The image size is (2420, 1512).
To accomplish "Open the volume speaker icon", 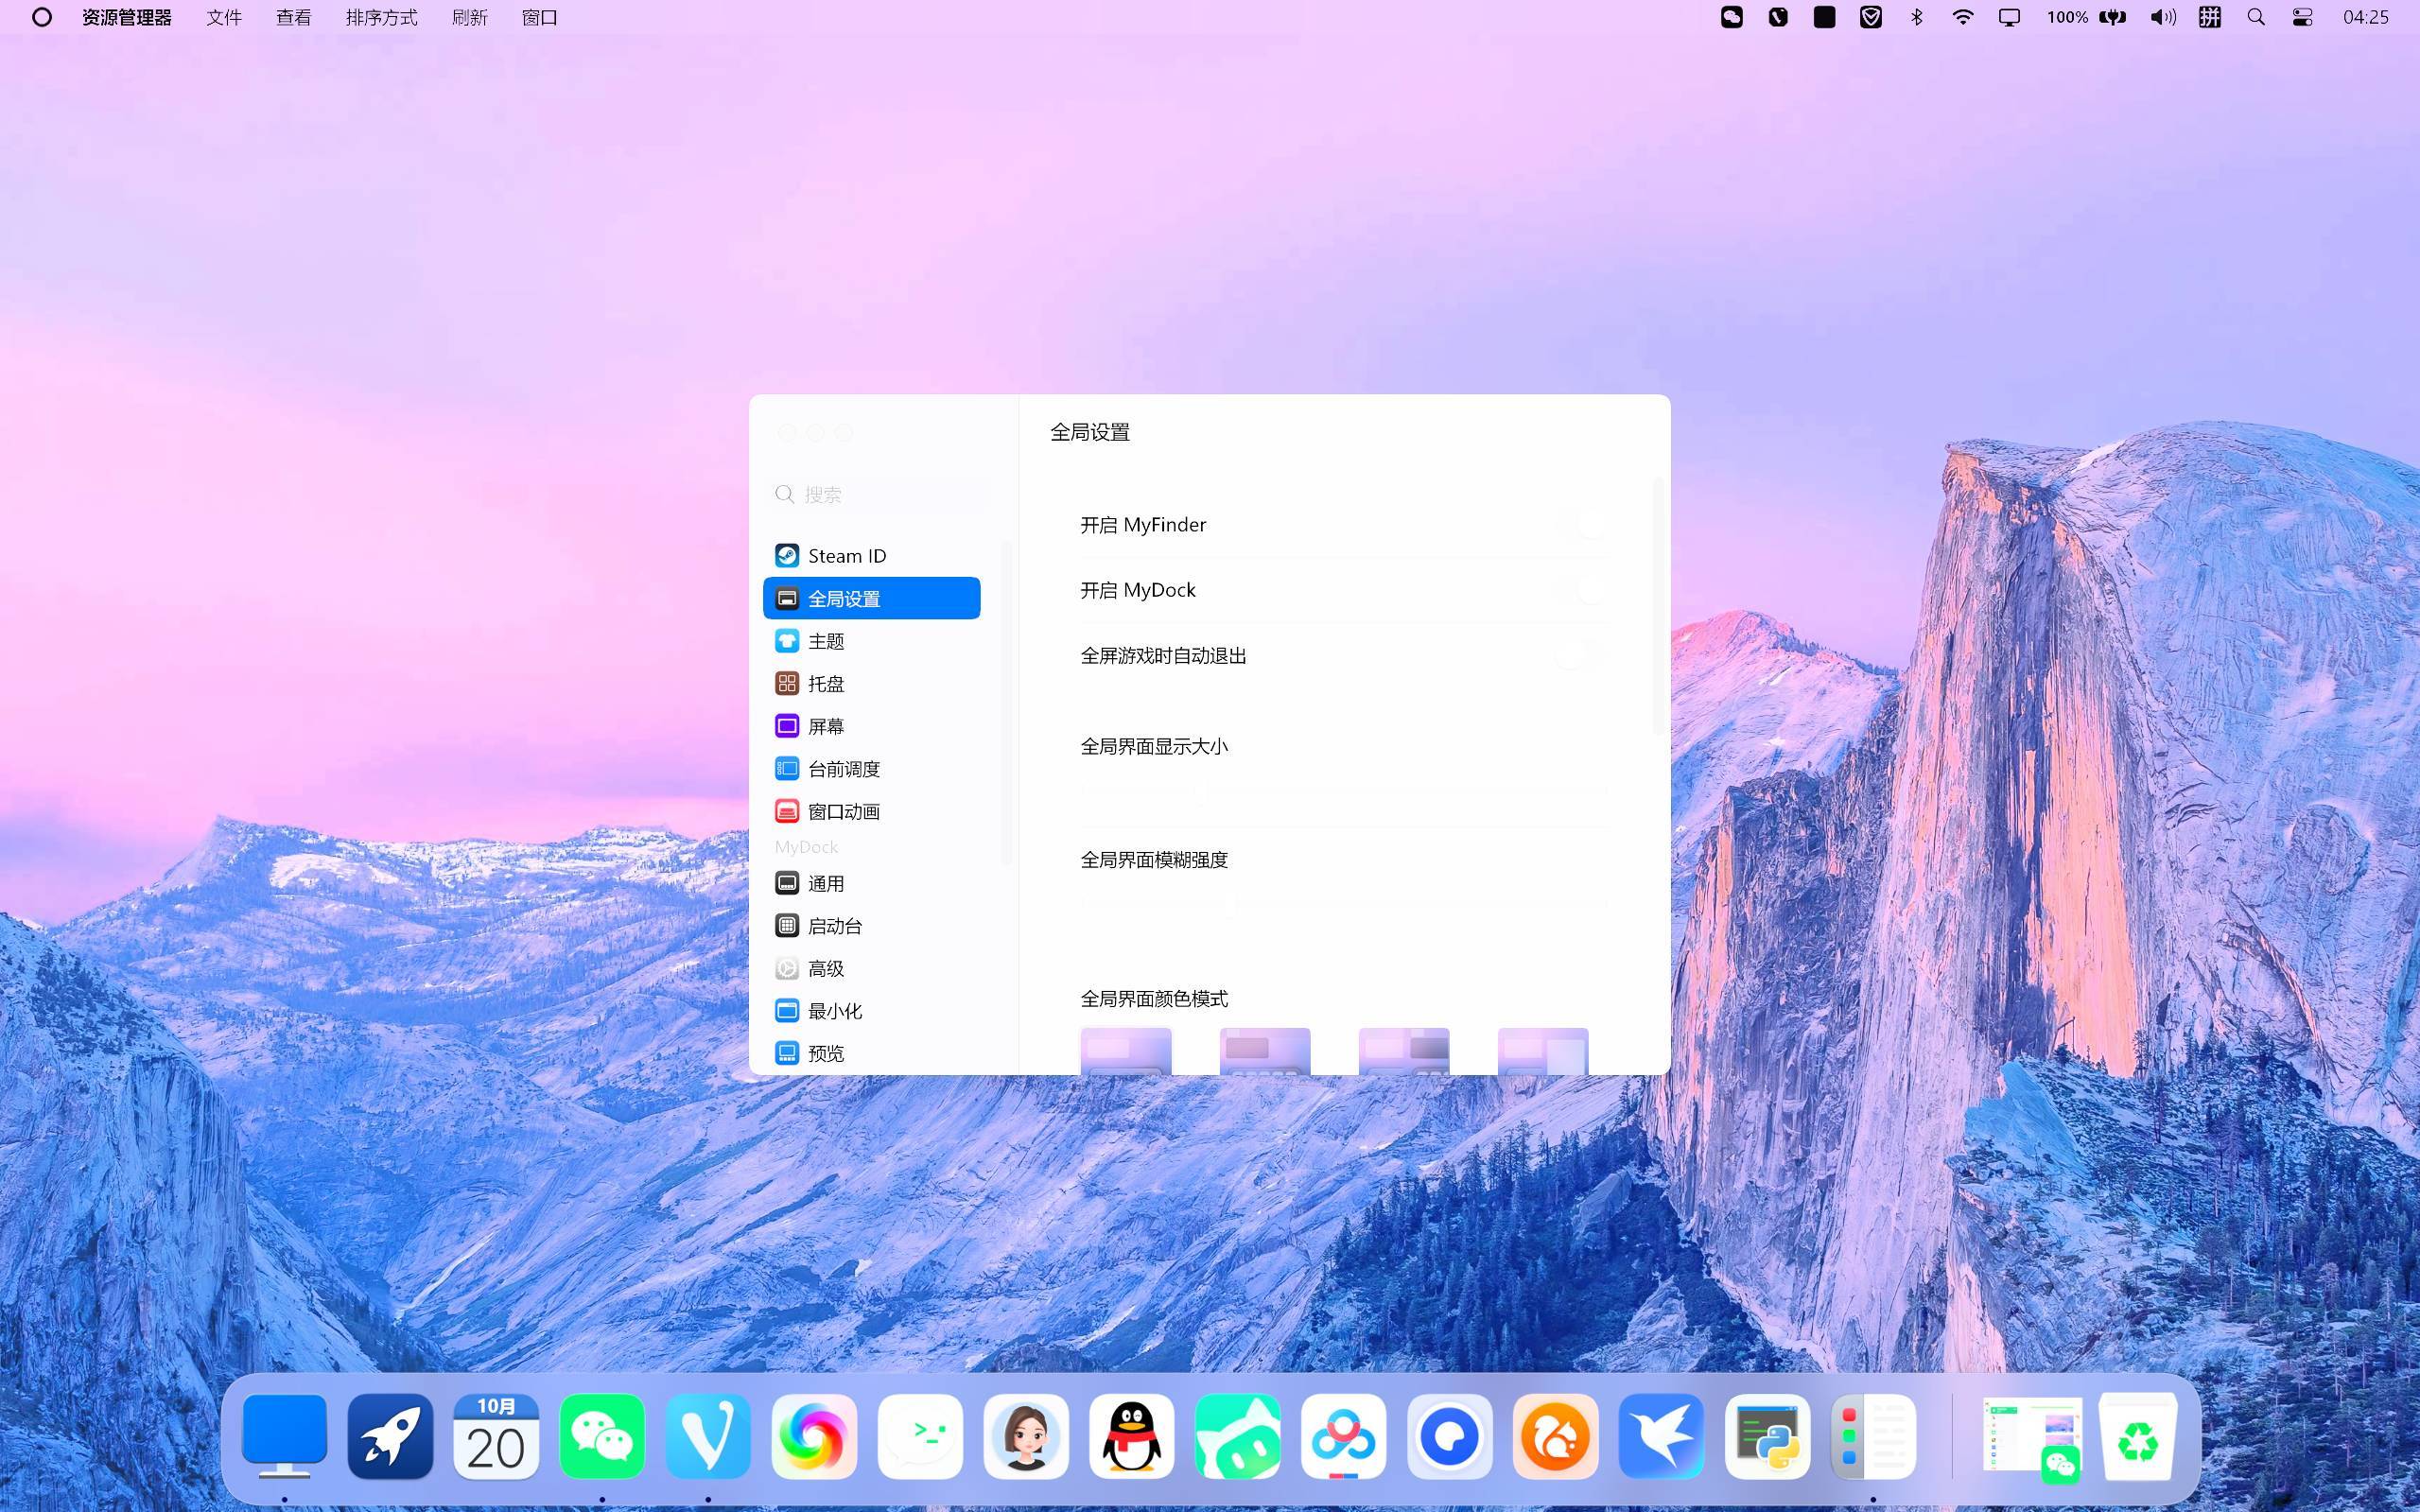I will [2163, 17].
